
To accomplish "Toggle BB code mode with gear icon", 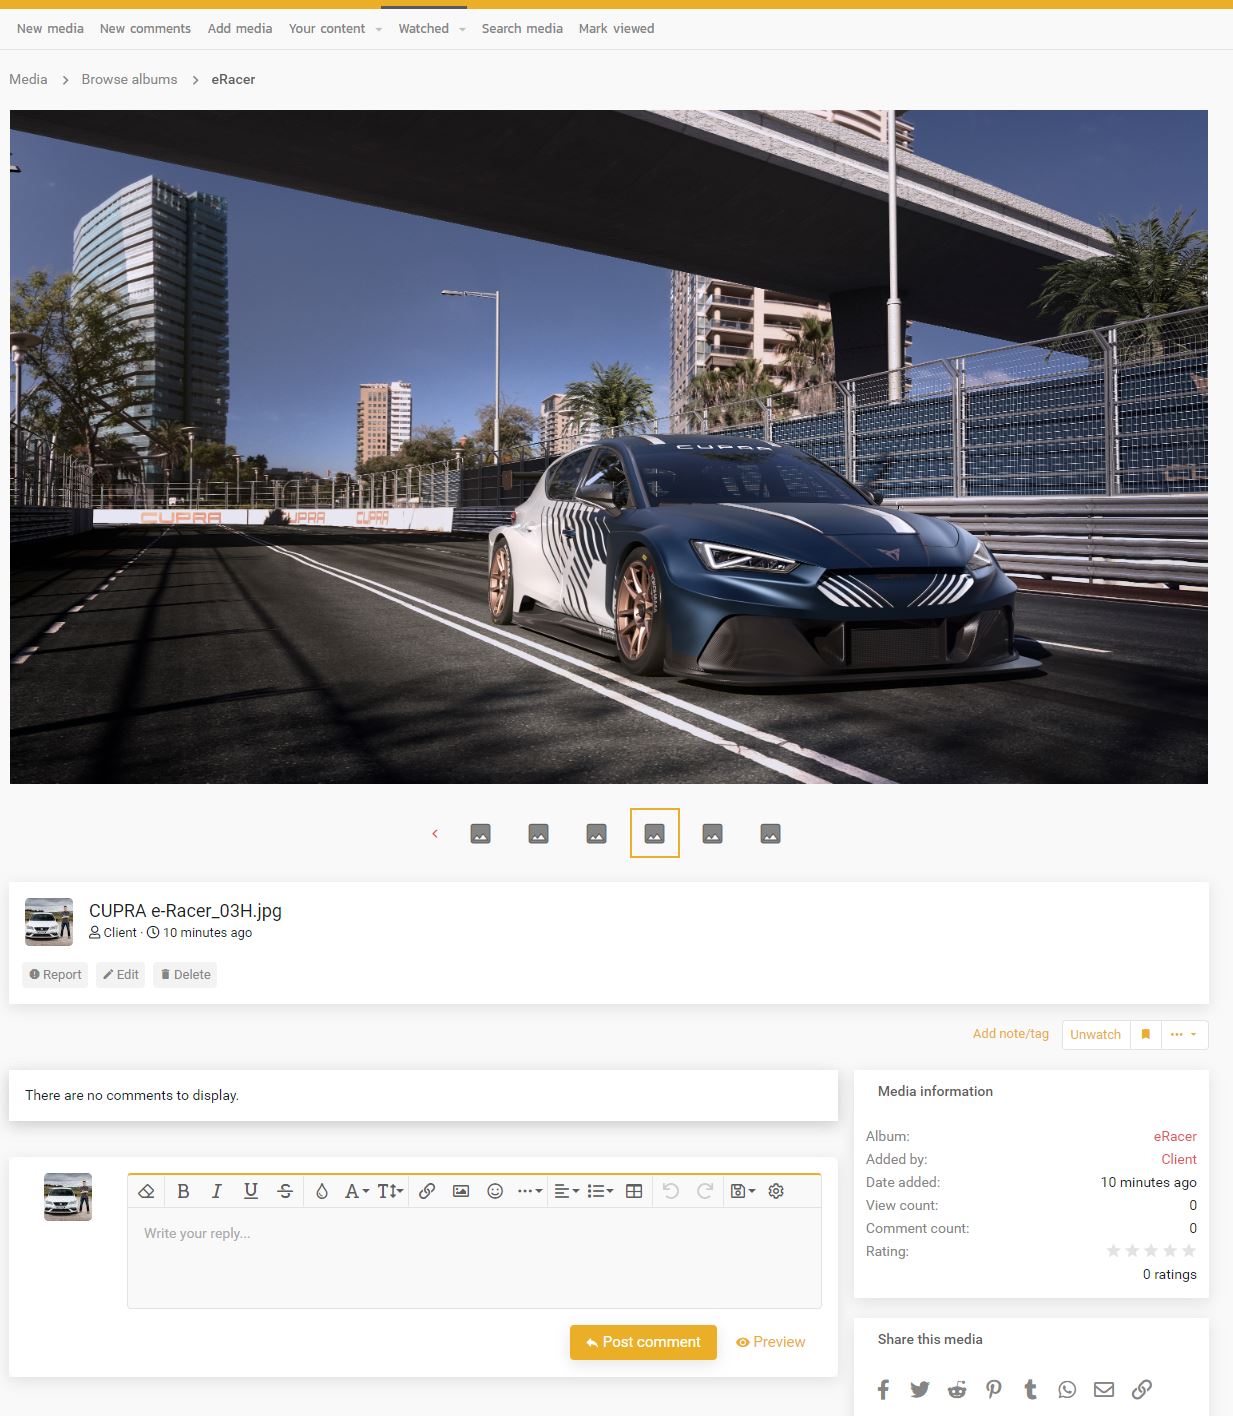I will [776, 1191].
